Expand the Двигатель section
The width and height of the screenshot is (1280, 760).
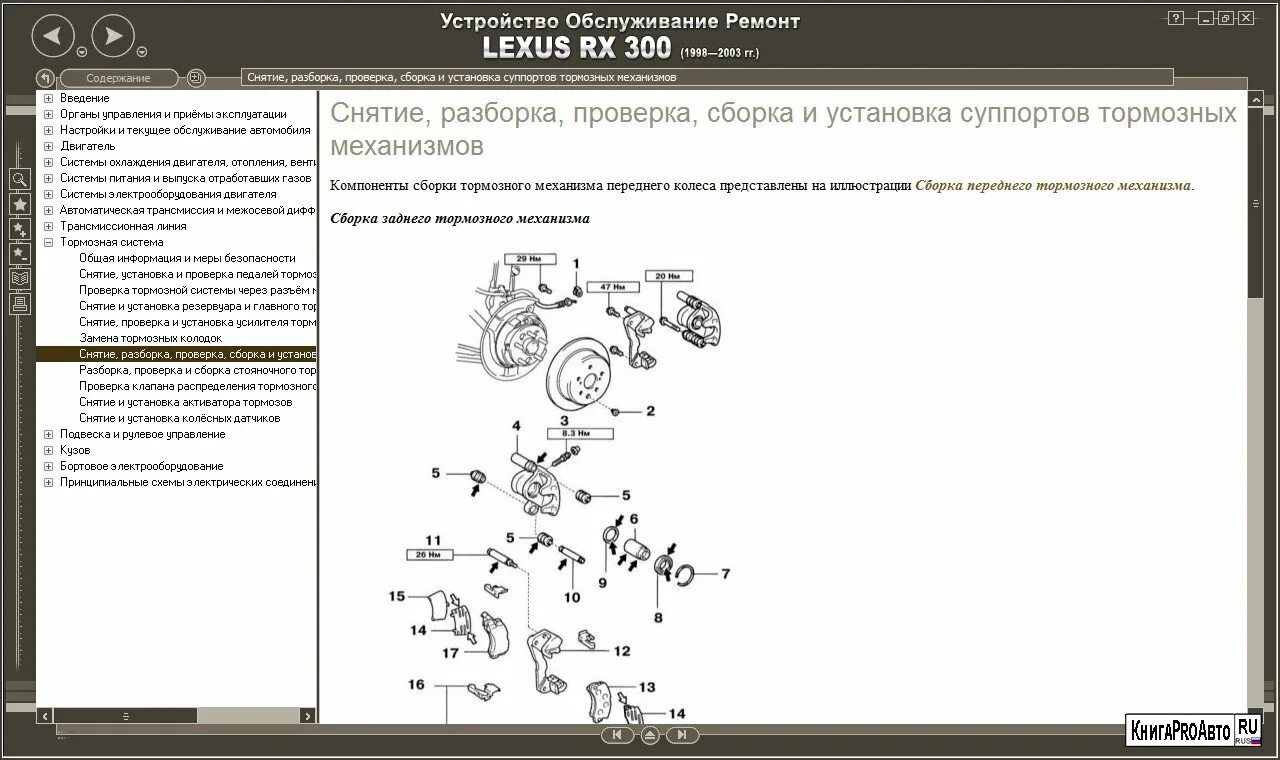(x=48, y=146)
